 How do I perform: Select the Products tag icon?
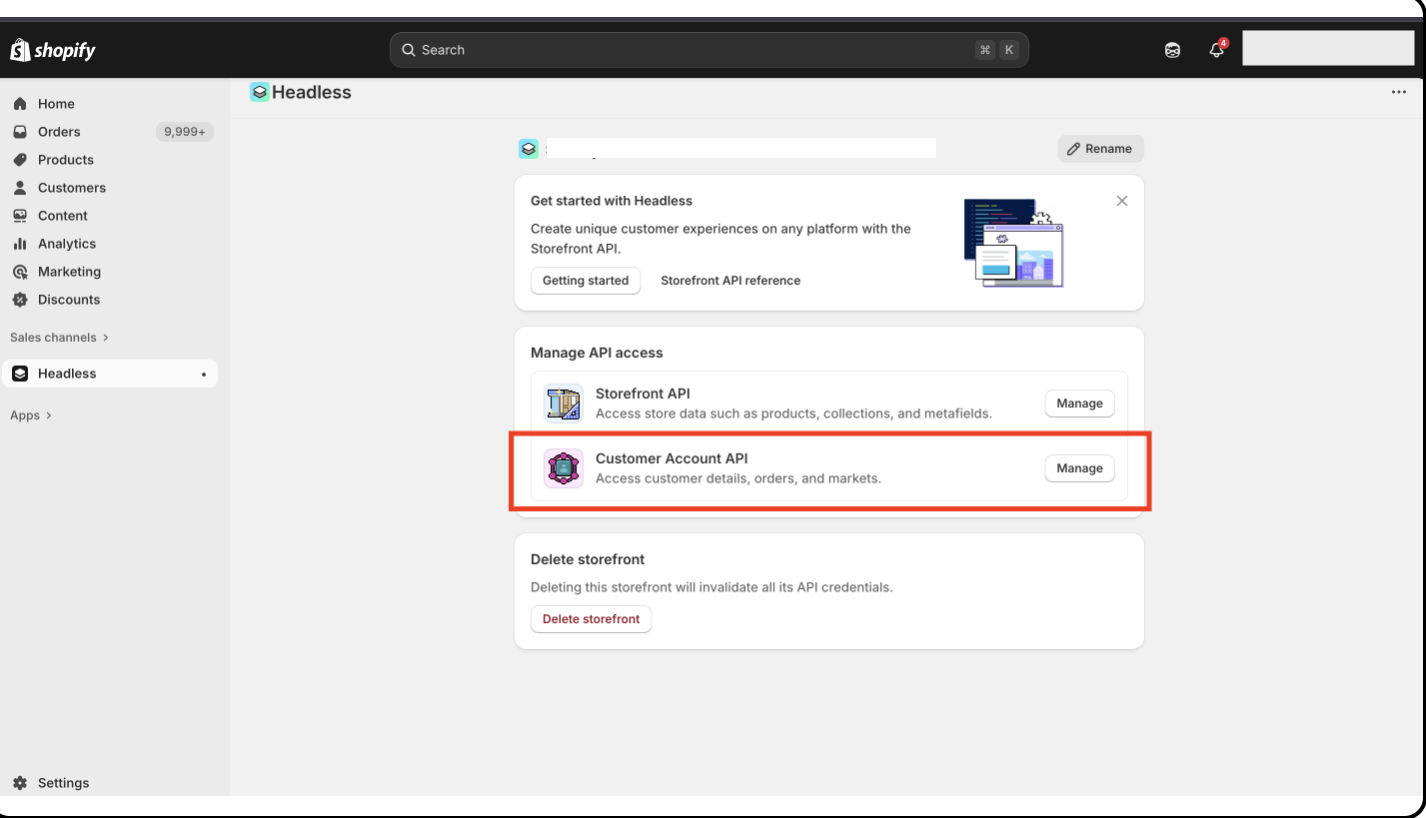(20, 160)
